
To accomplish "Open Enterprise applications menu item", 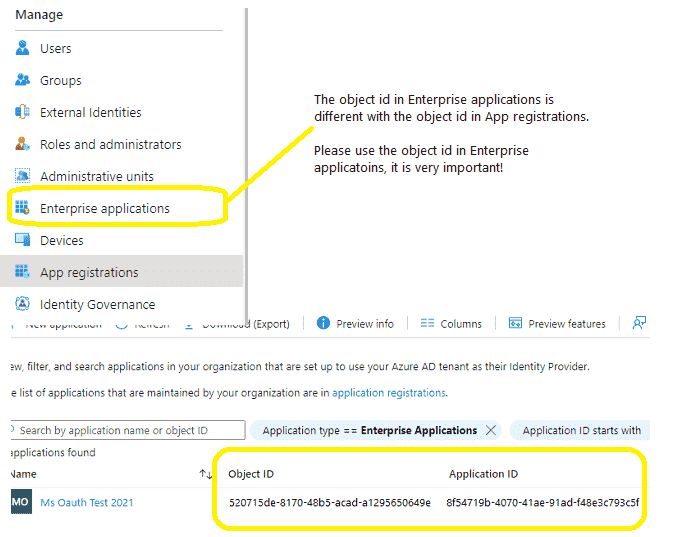I will pos(105,208).
